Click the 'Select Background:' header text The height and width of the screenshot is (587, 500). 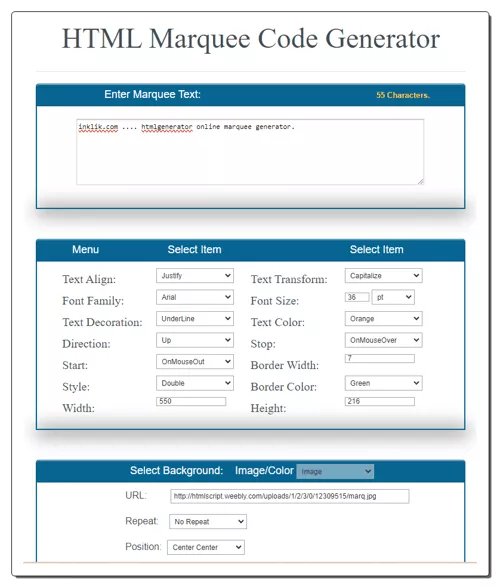click(x=177, y=471)
